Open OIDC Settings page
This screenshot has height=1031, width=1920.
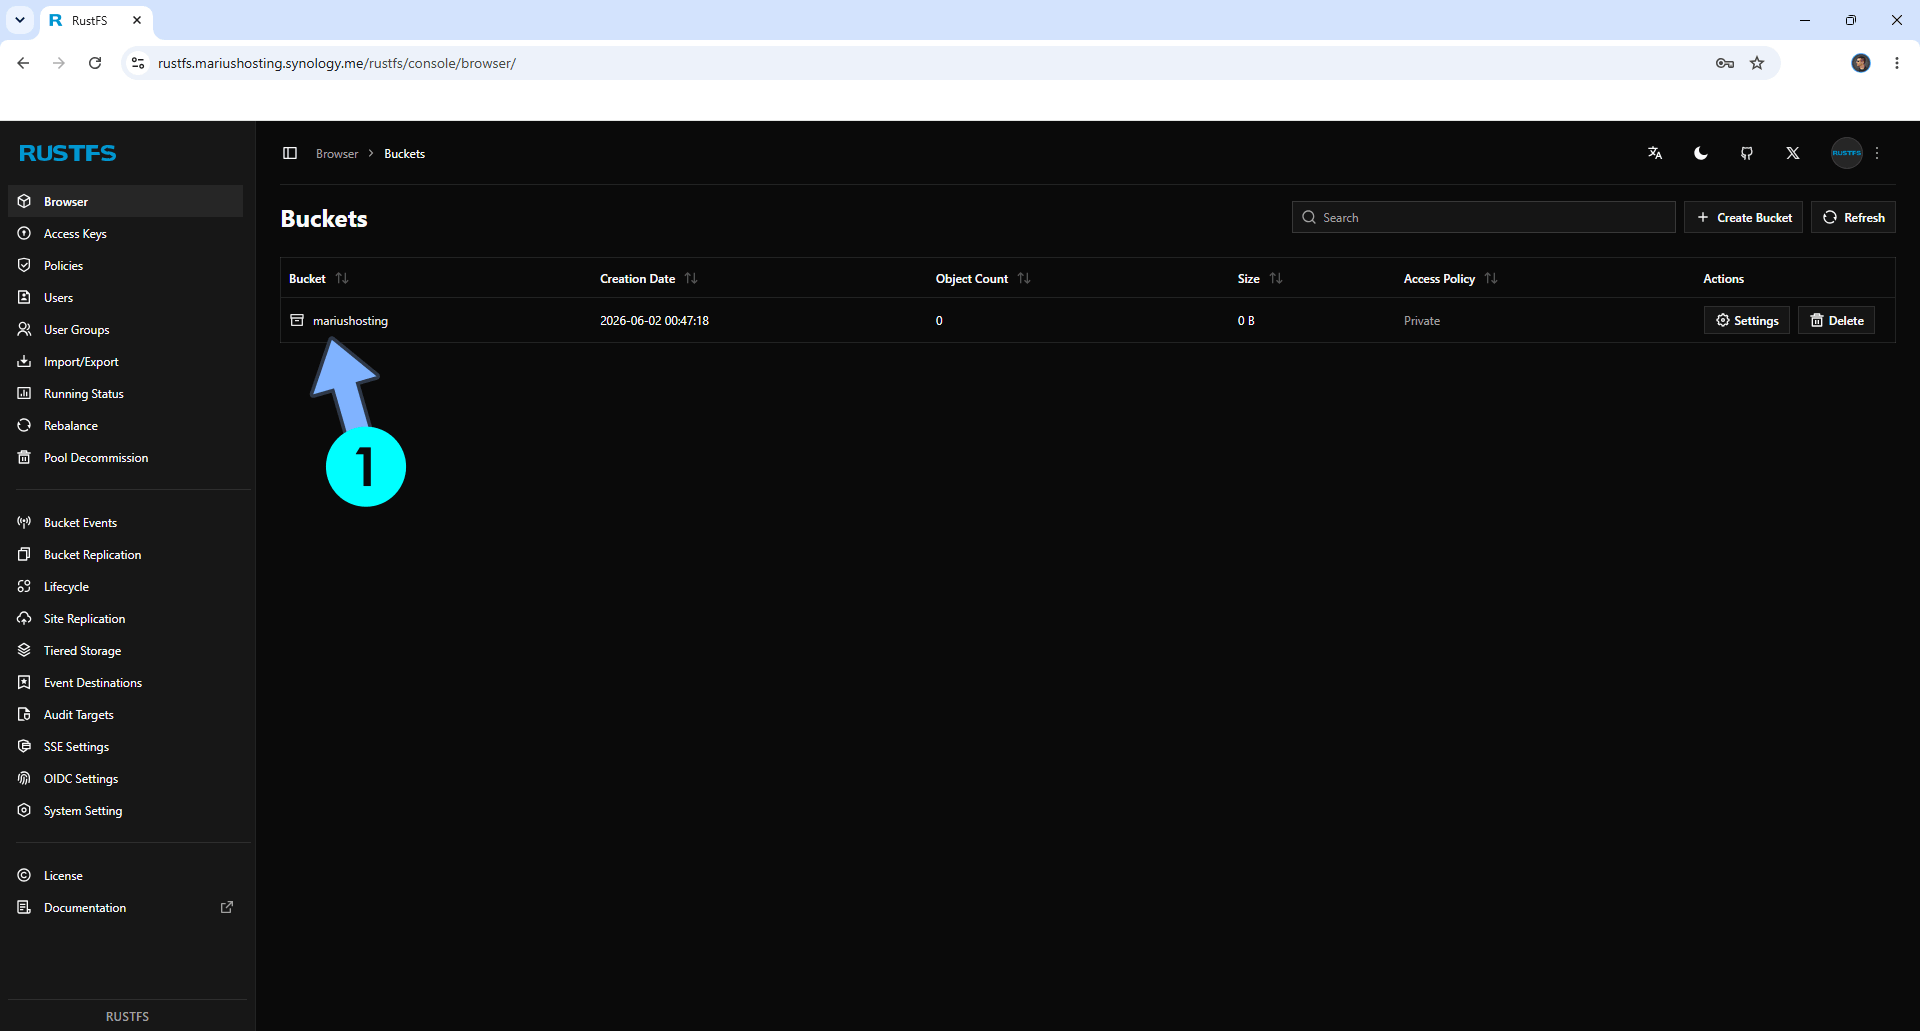click(125, 778)
